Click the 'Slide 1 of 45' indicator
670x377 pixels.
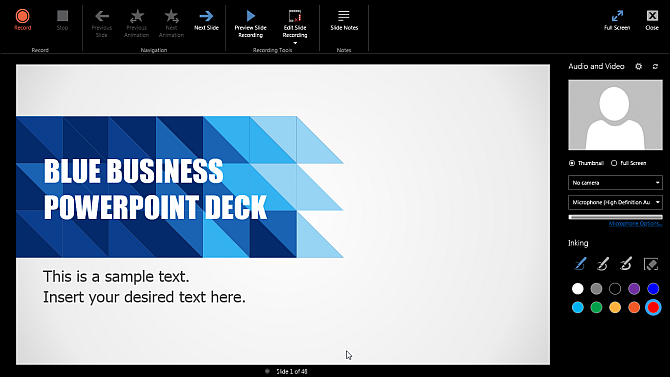coord(292,371)
